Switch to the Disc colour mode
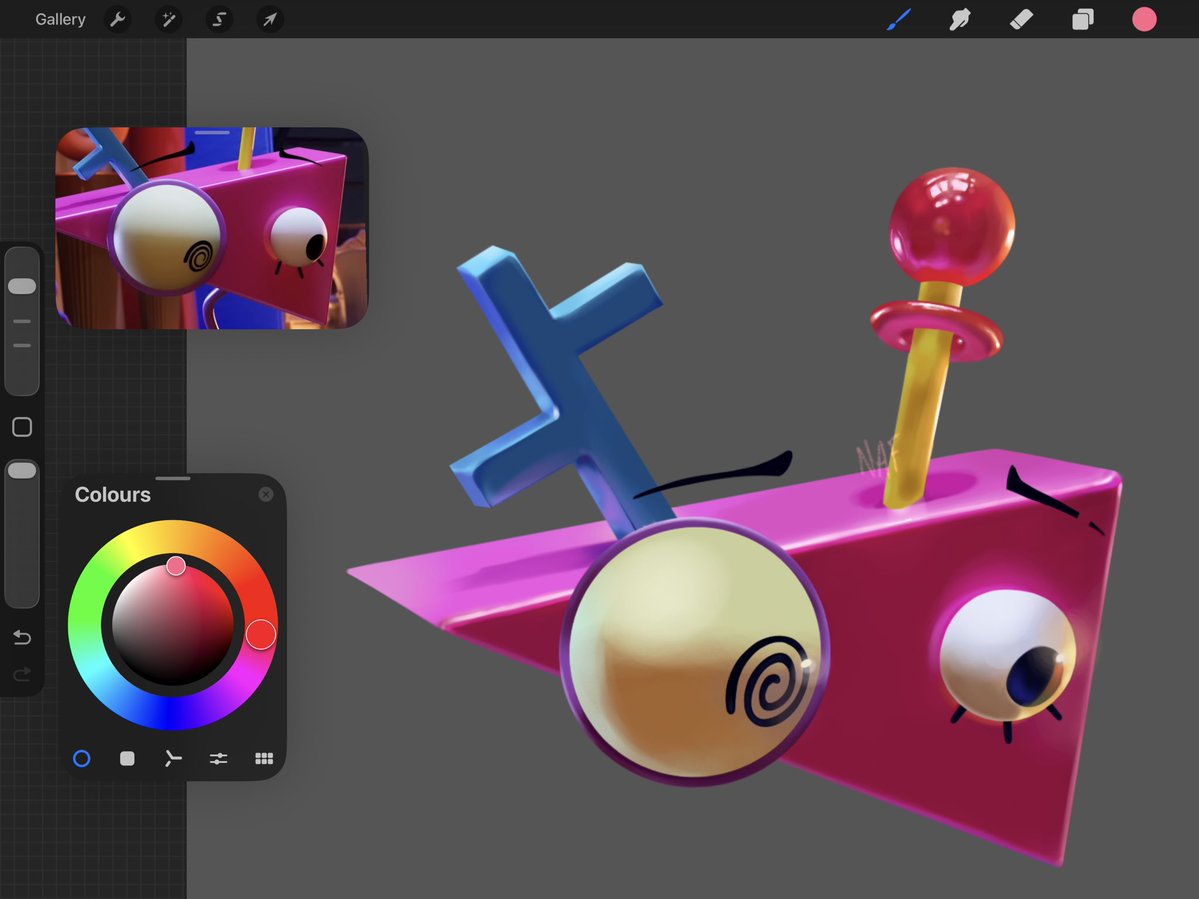 pyautogui.click(x=82, y=758)
